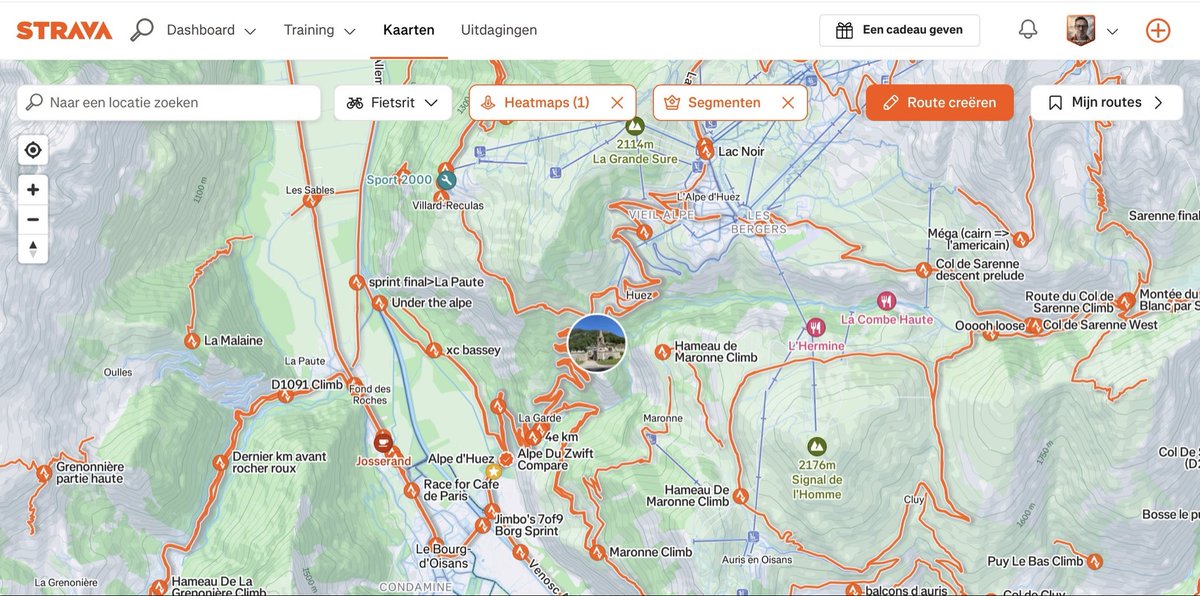The image size is (1200, 596).
Task: Click the 4e km segment label
Action: 563,437
